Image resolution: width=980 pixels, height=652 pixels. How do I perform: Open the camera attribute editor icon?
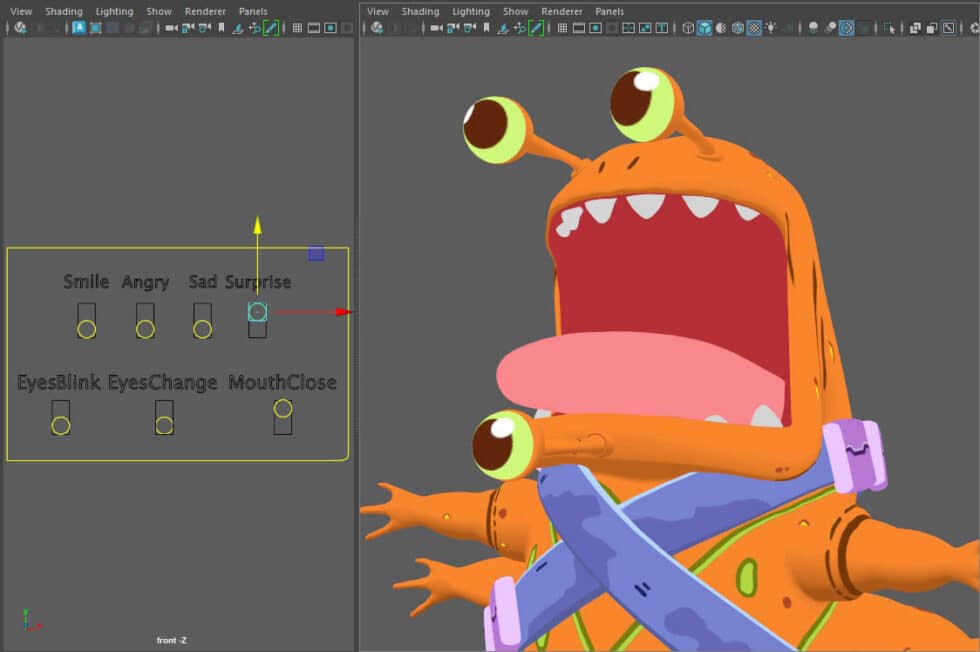[x=450, y=29]
